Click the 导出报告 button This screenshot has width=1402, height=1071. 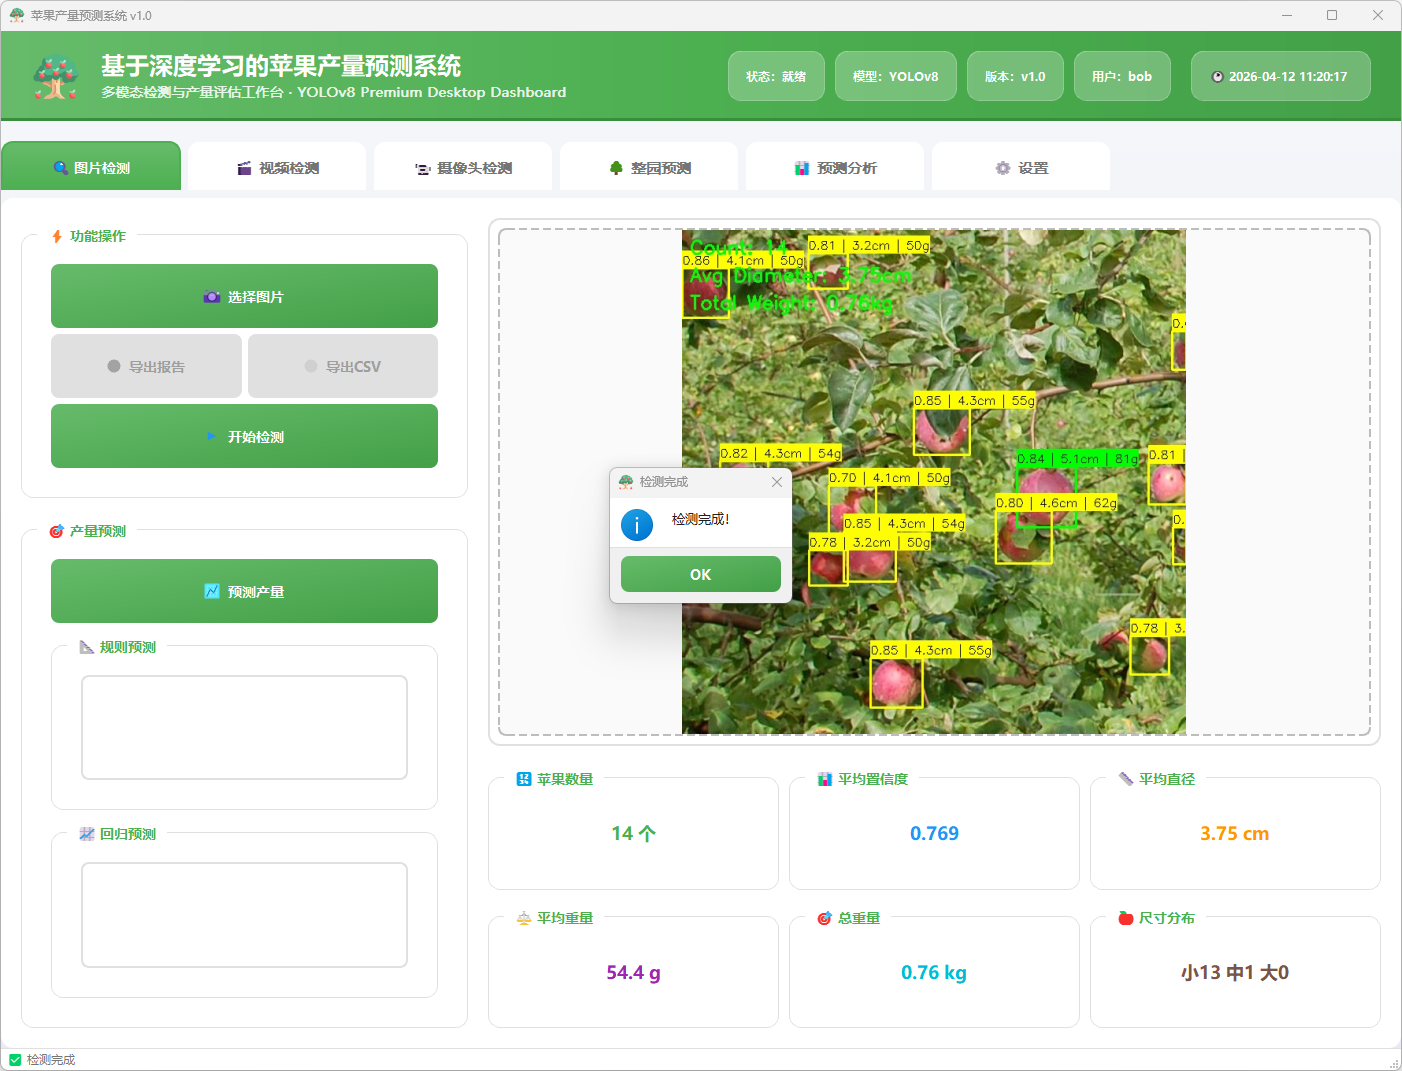pos(146,367)
